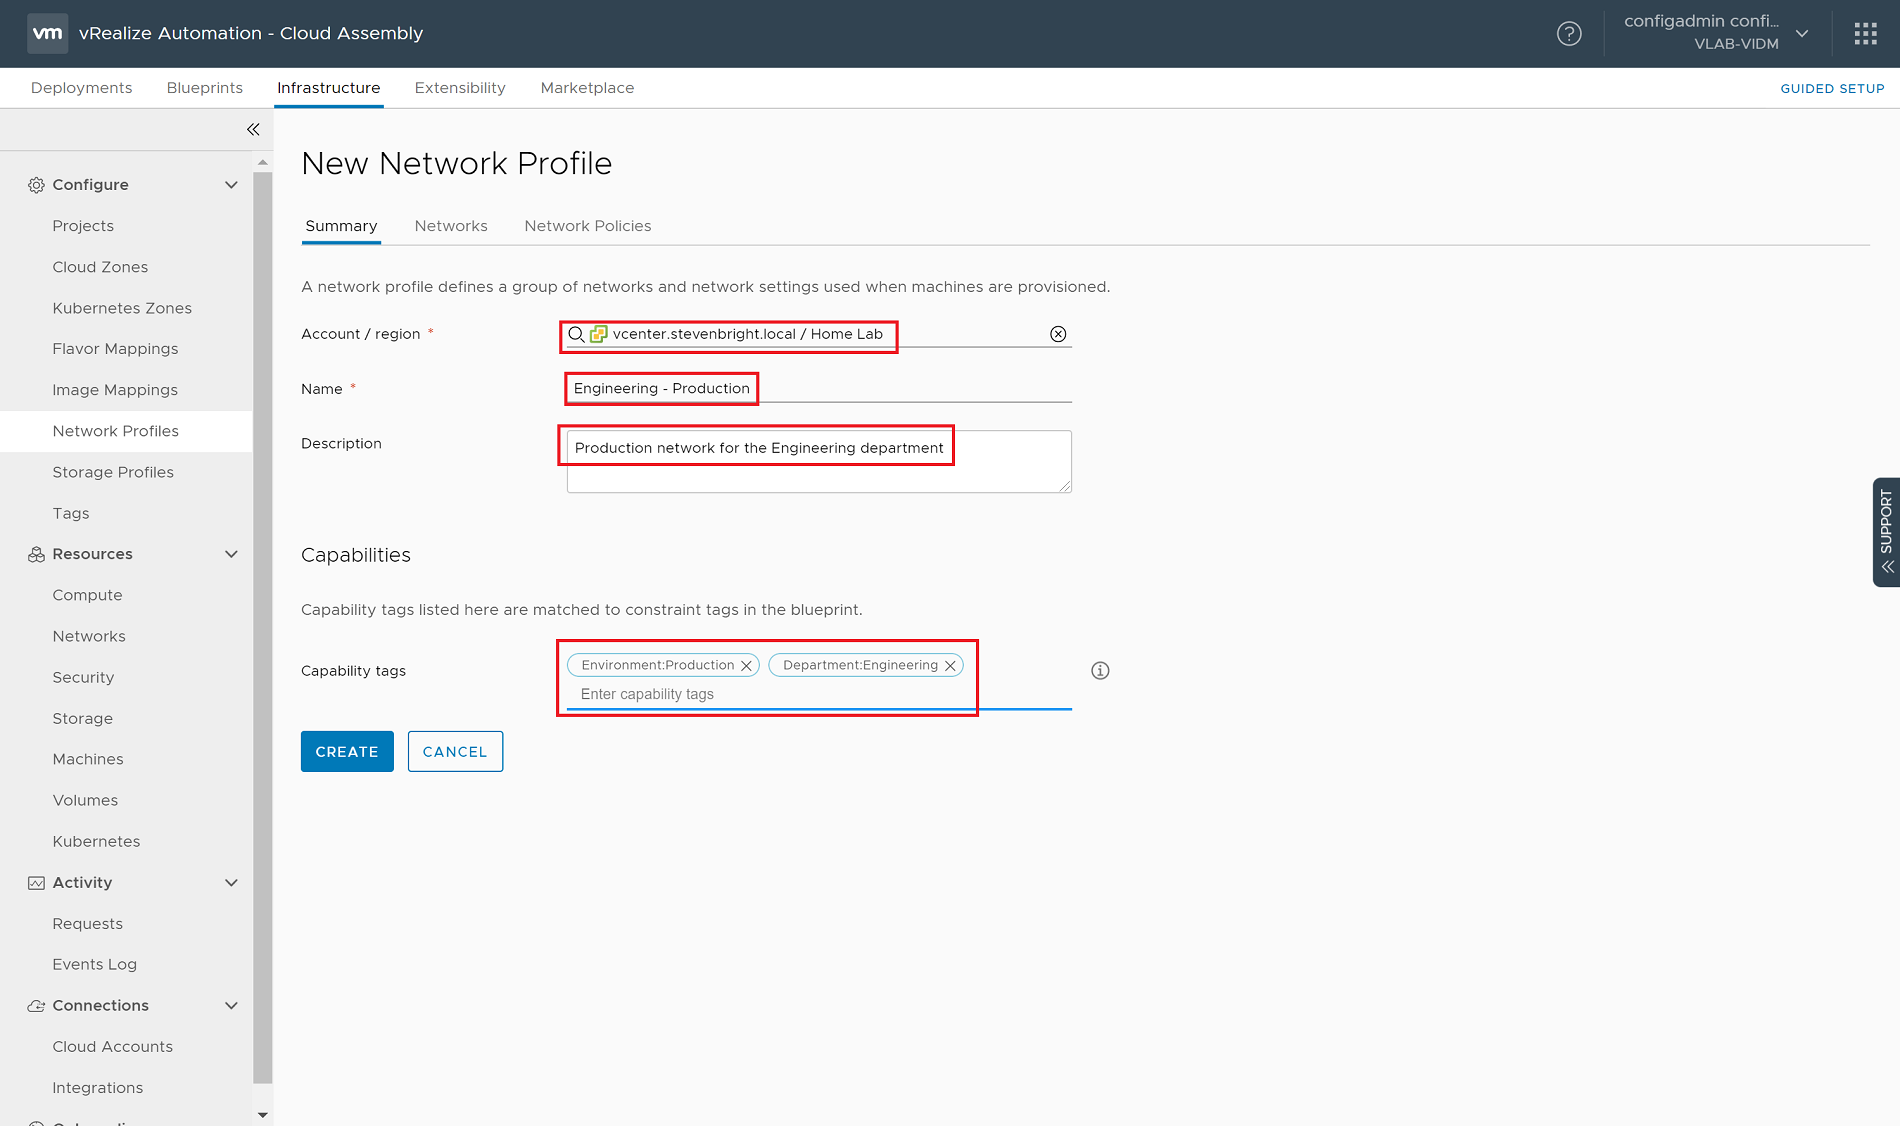Open the application launcher waffle icon
The width and height of the screenshot is (1900, 1126).
pyautogui.click(x=1865, y=33)
